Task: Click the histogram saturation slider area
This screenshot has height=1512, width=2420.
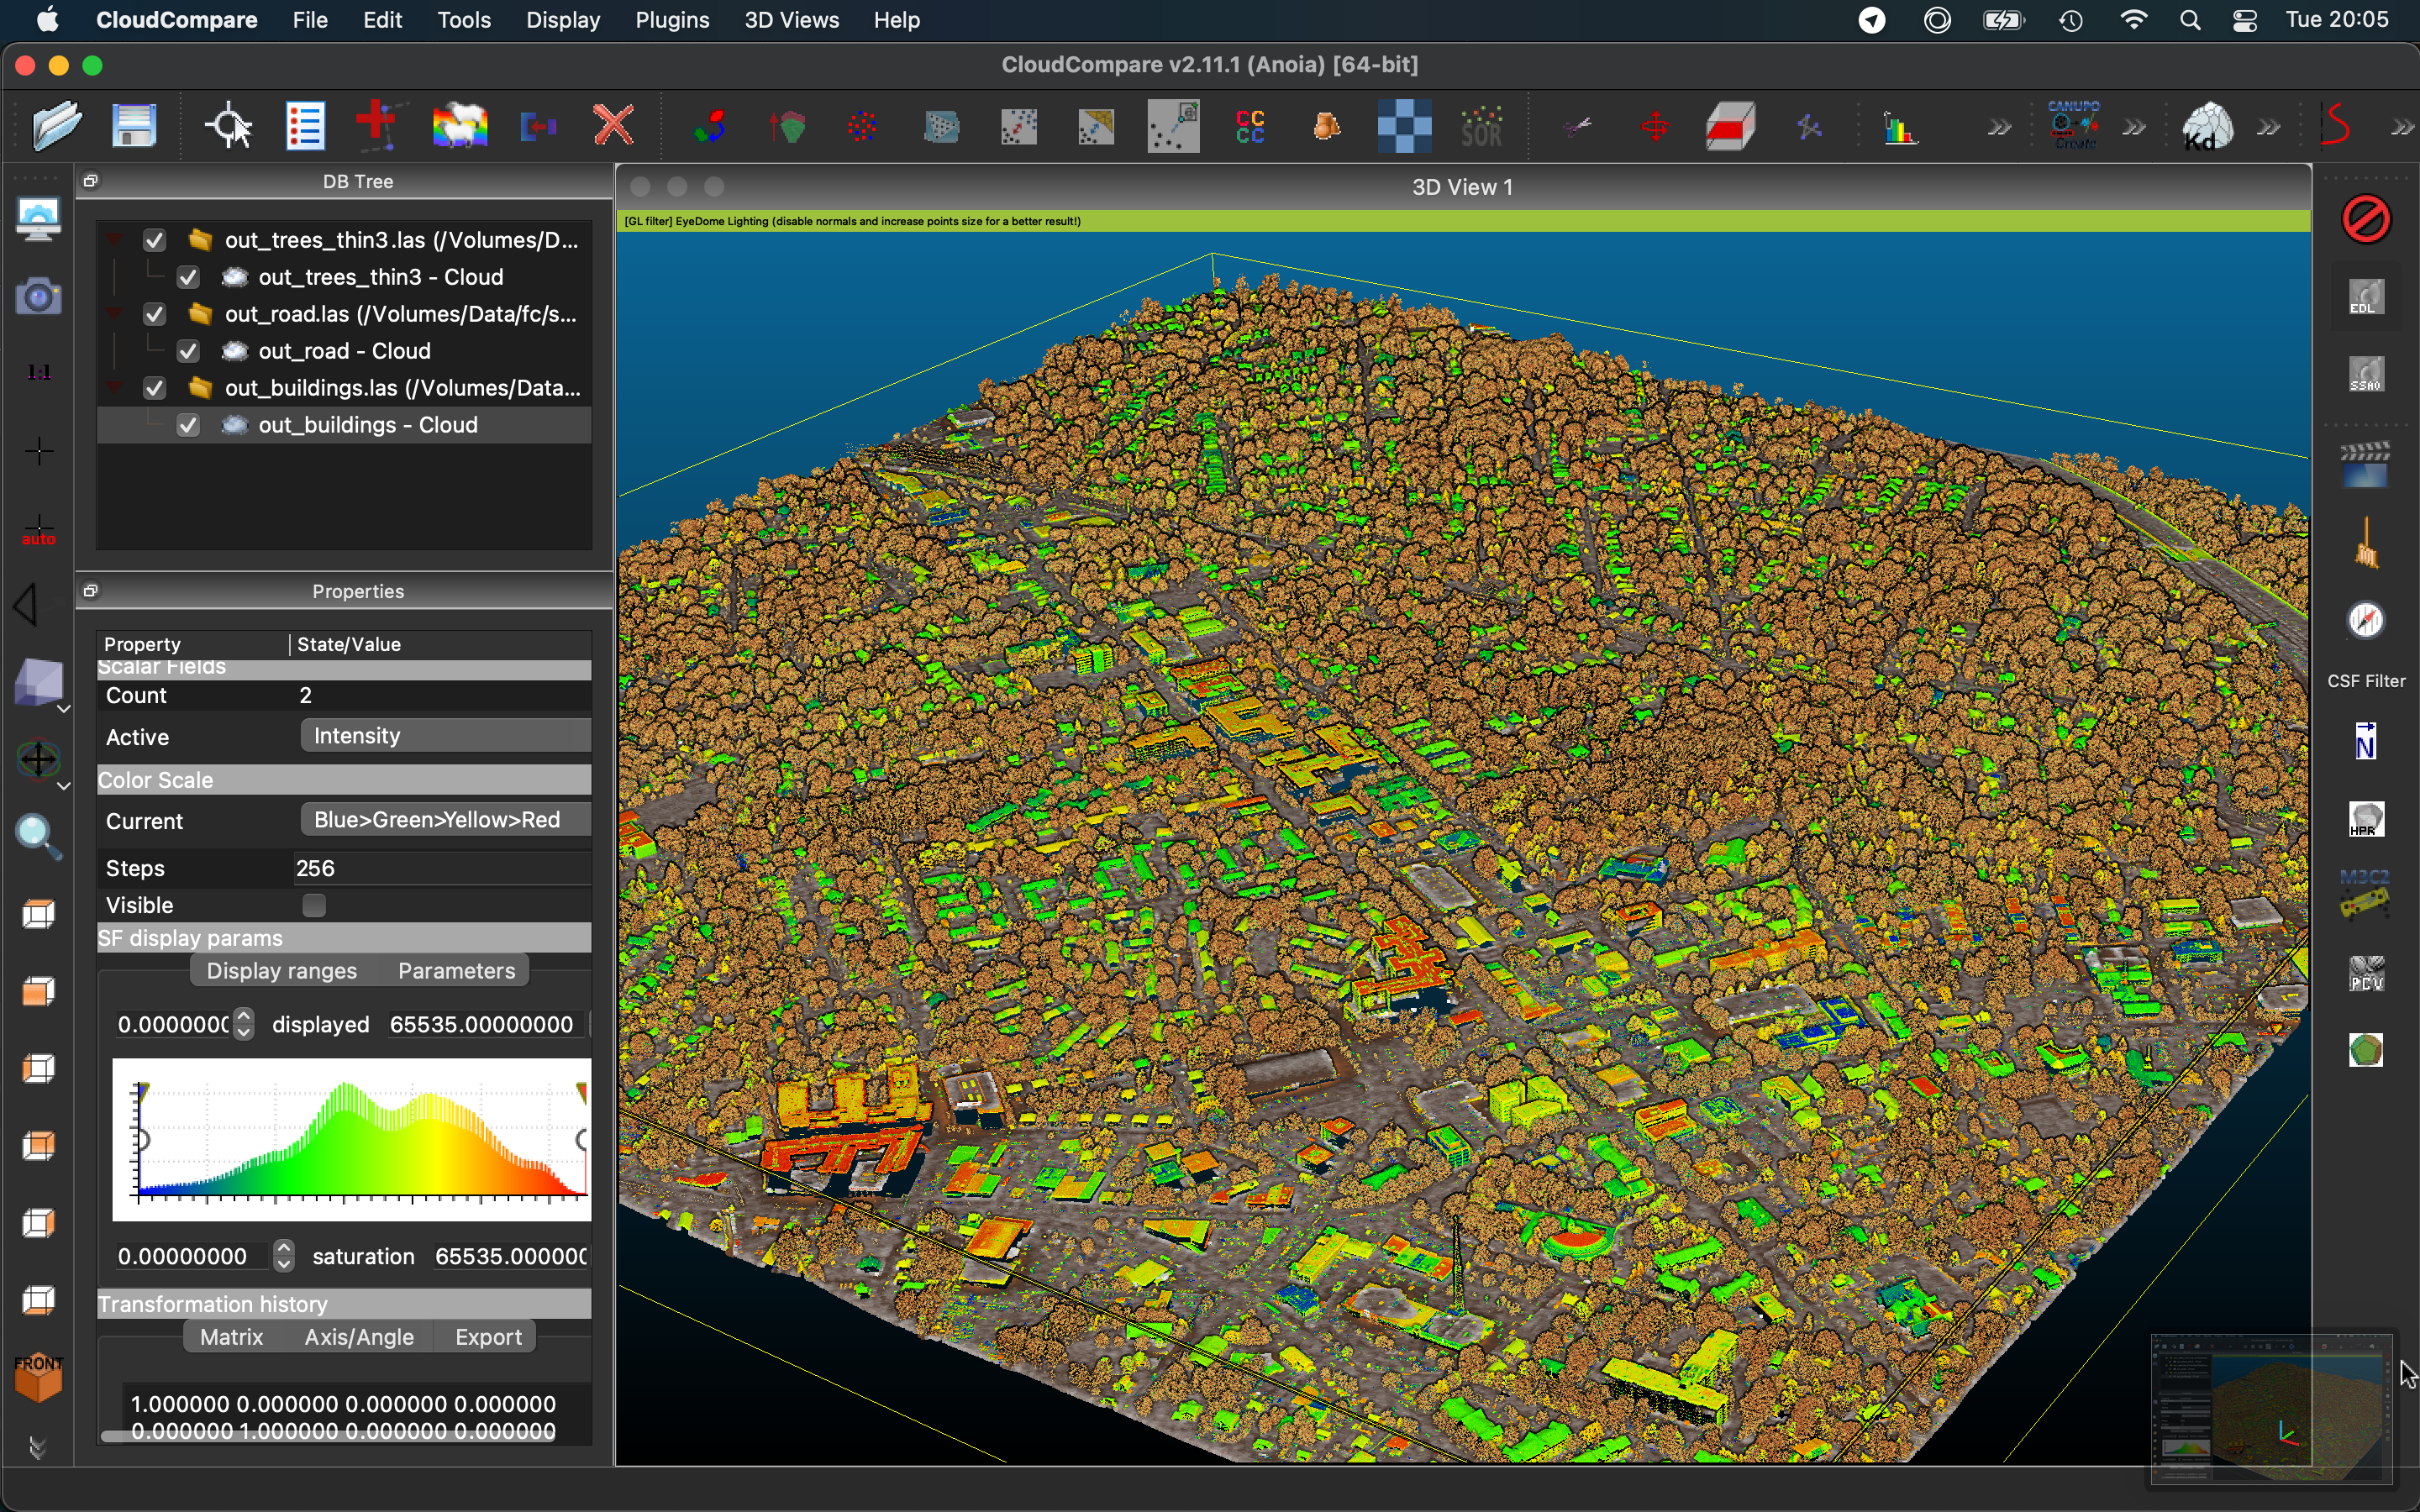Action: 350,1140
